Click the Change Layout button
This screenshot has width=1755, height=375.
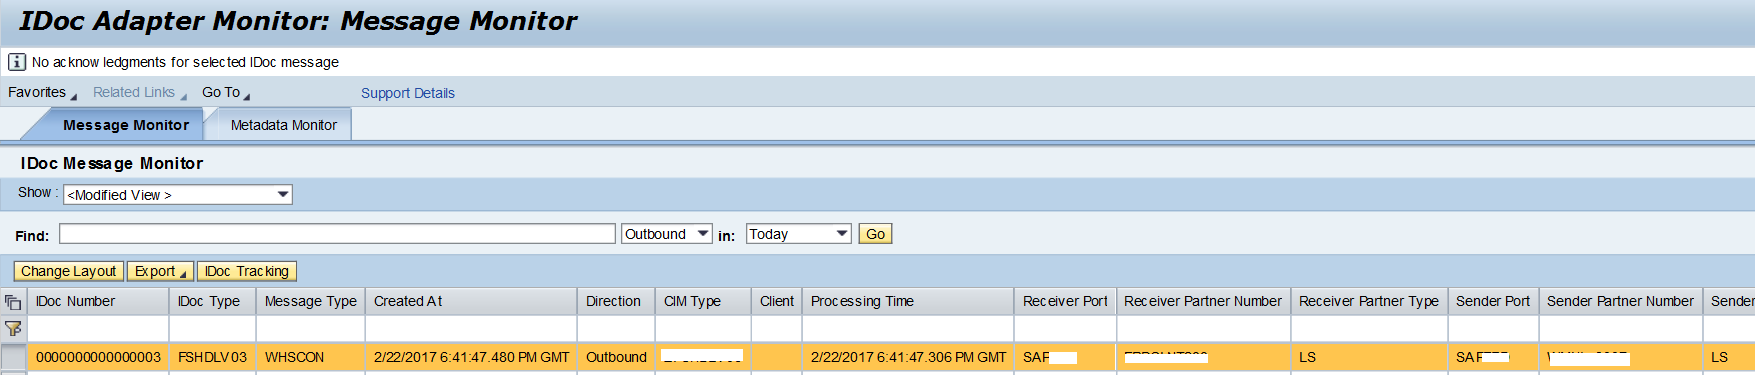[x=69, y=271]
